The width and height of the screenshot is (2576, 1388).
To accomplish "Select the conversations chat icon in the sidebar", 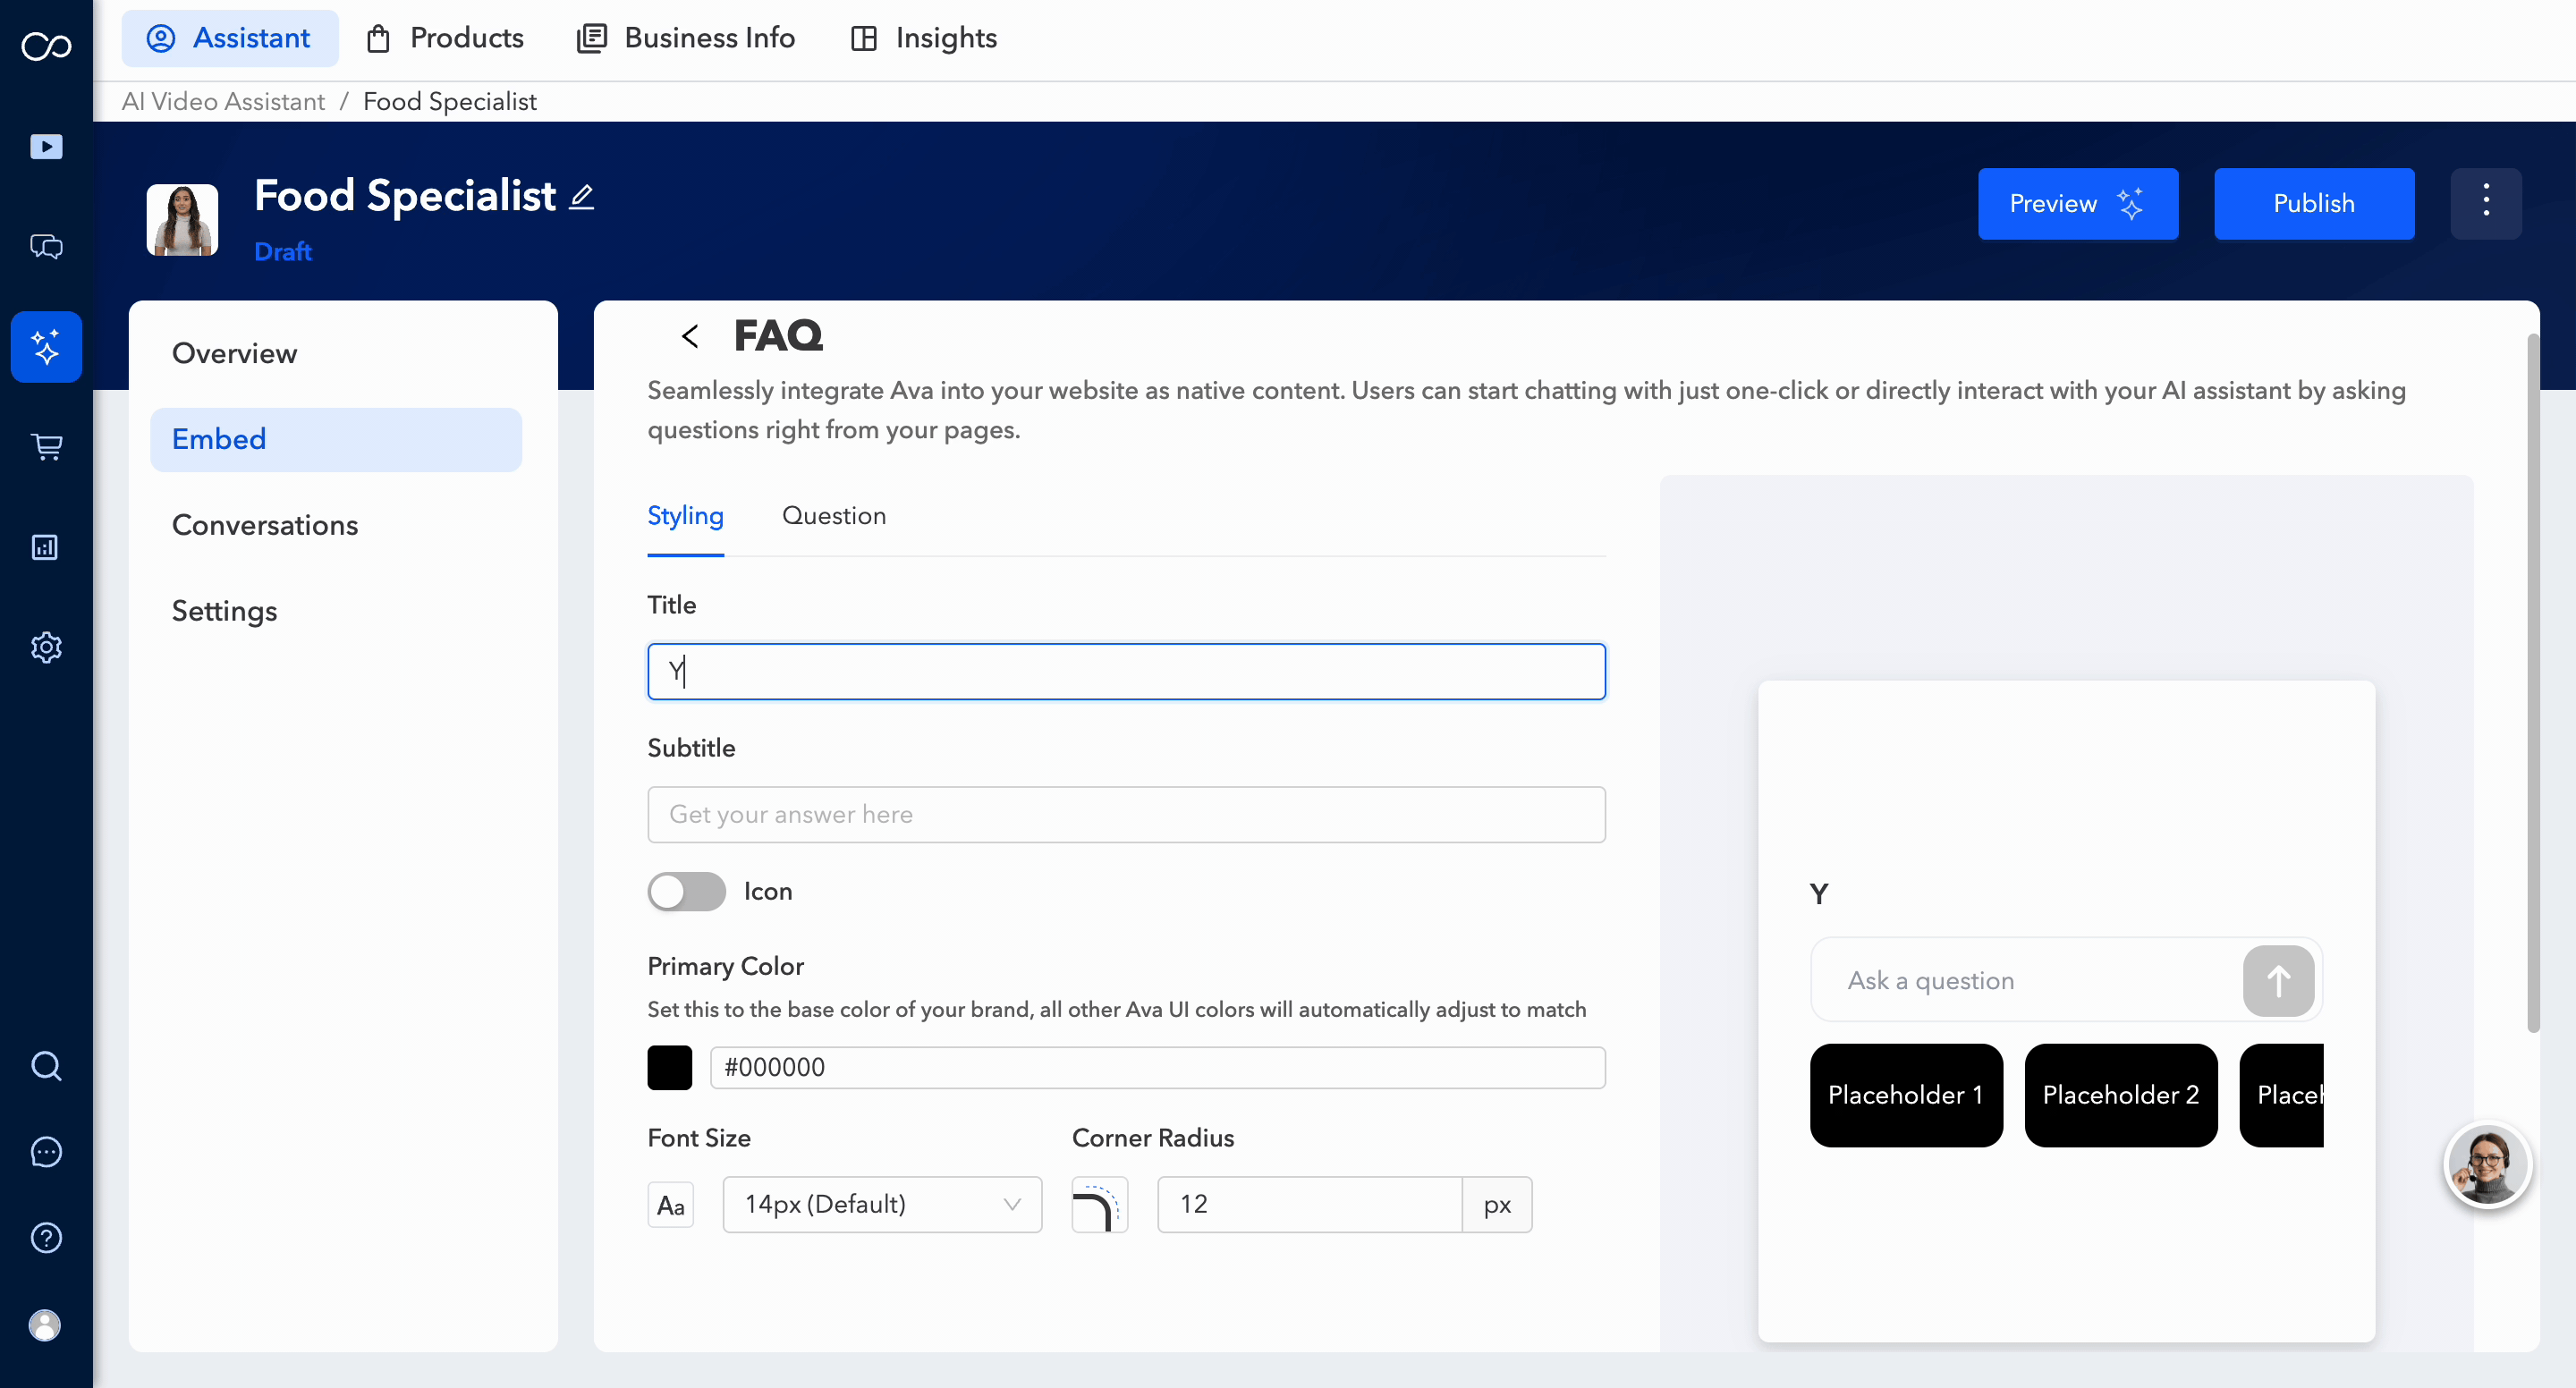I will 46,246.
